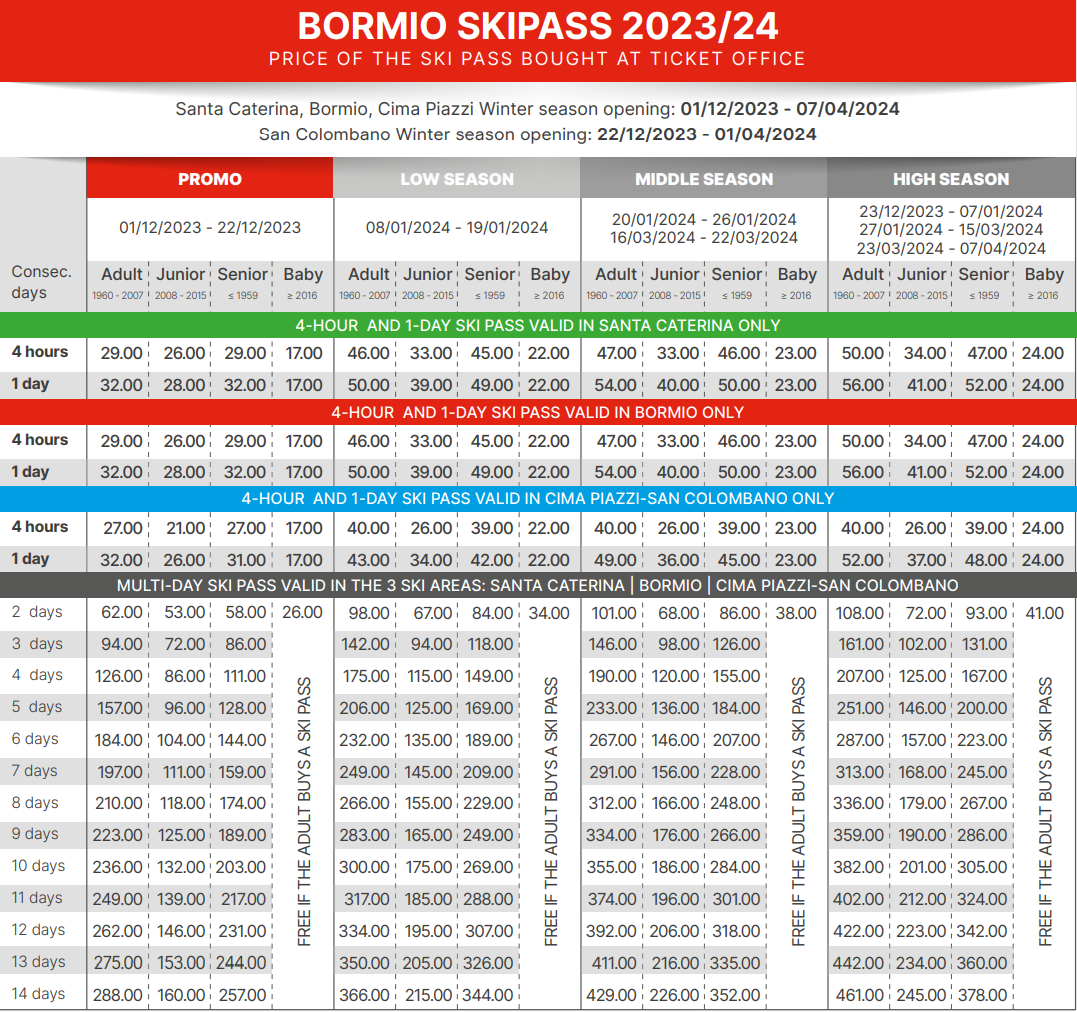
Task: Select the season date "01/12/2023 - 07/04/2024"
Action: click(790, 109)
